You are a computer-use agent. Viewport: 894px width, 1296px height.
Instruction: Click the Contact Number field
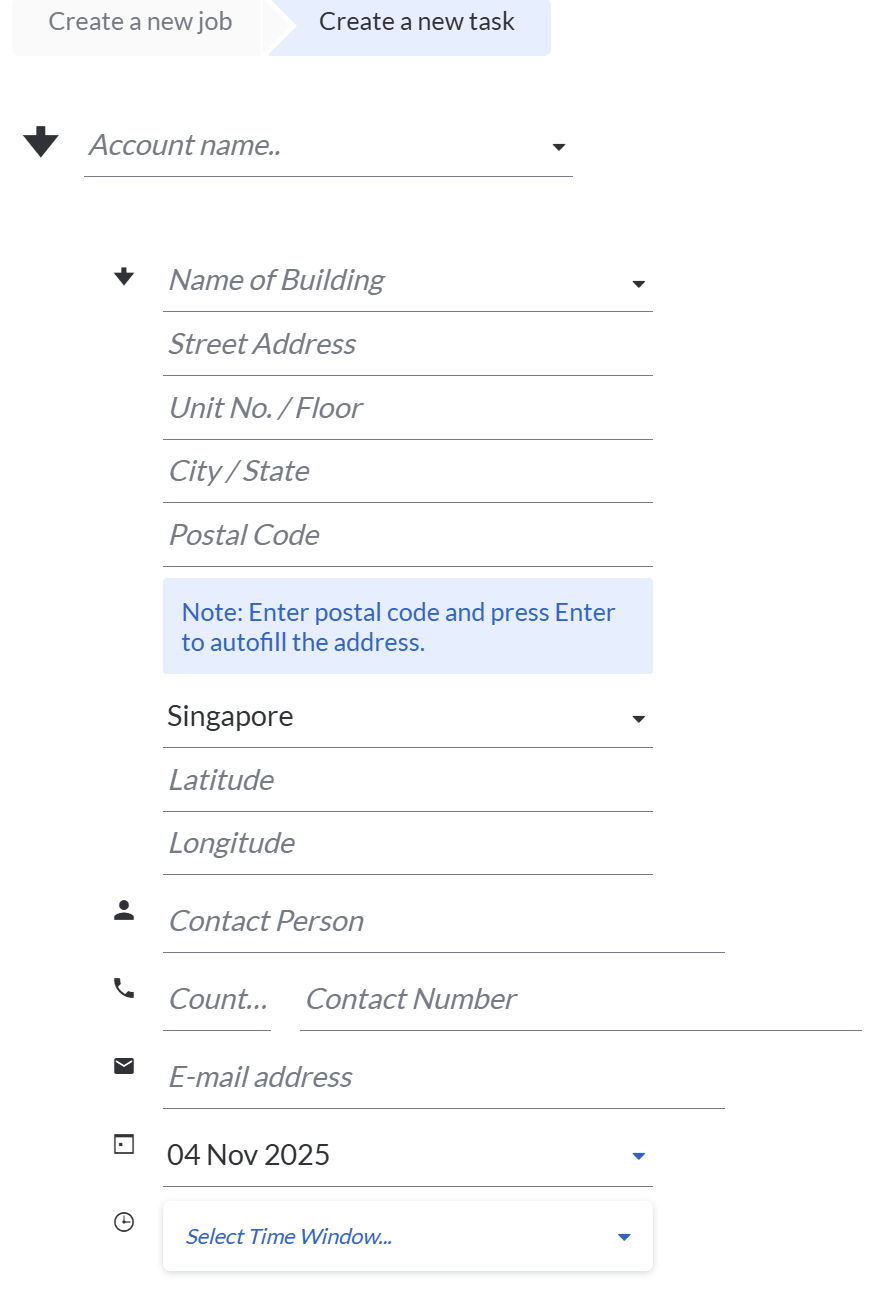coord(580,999)
